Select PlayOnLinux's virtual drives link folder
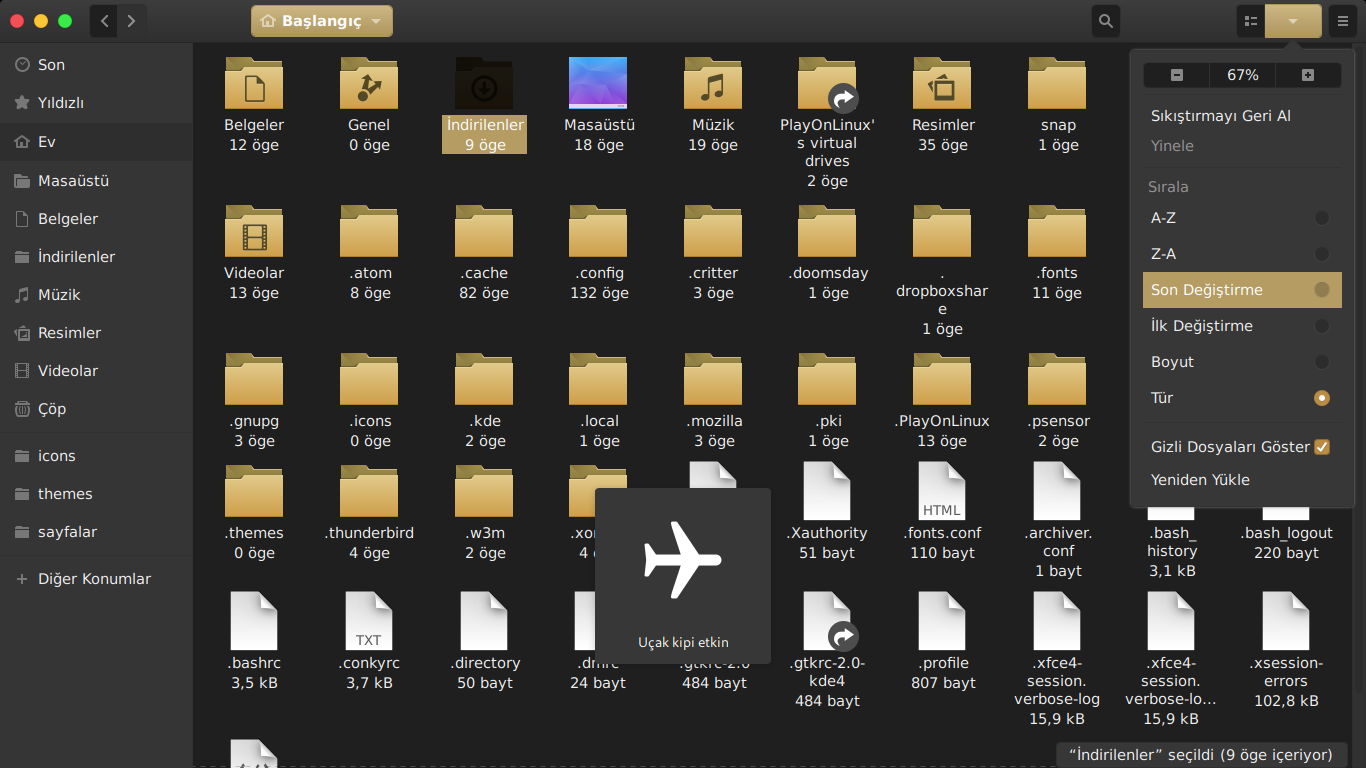This screenshot has height=768, width=1366. tap(827, 83)
